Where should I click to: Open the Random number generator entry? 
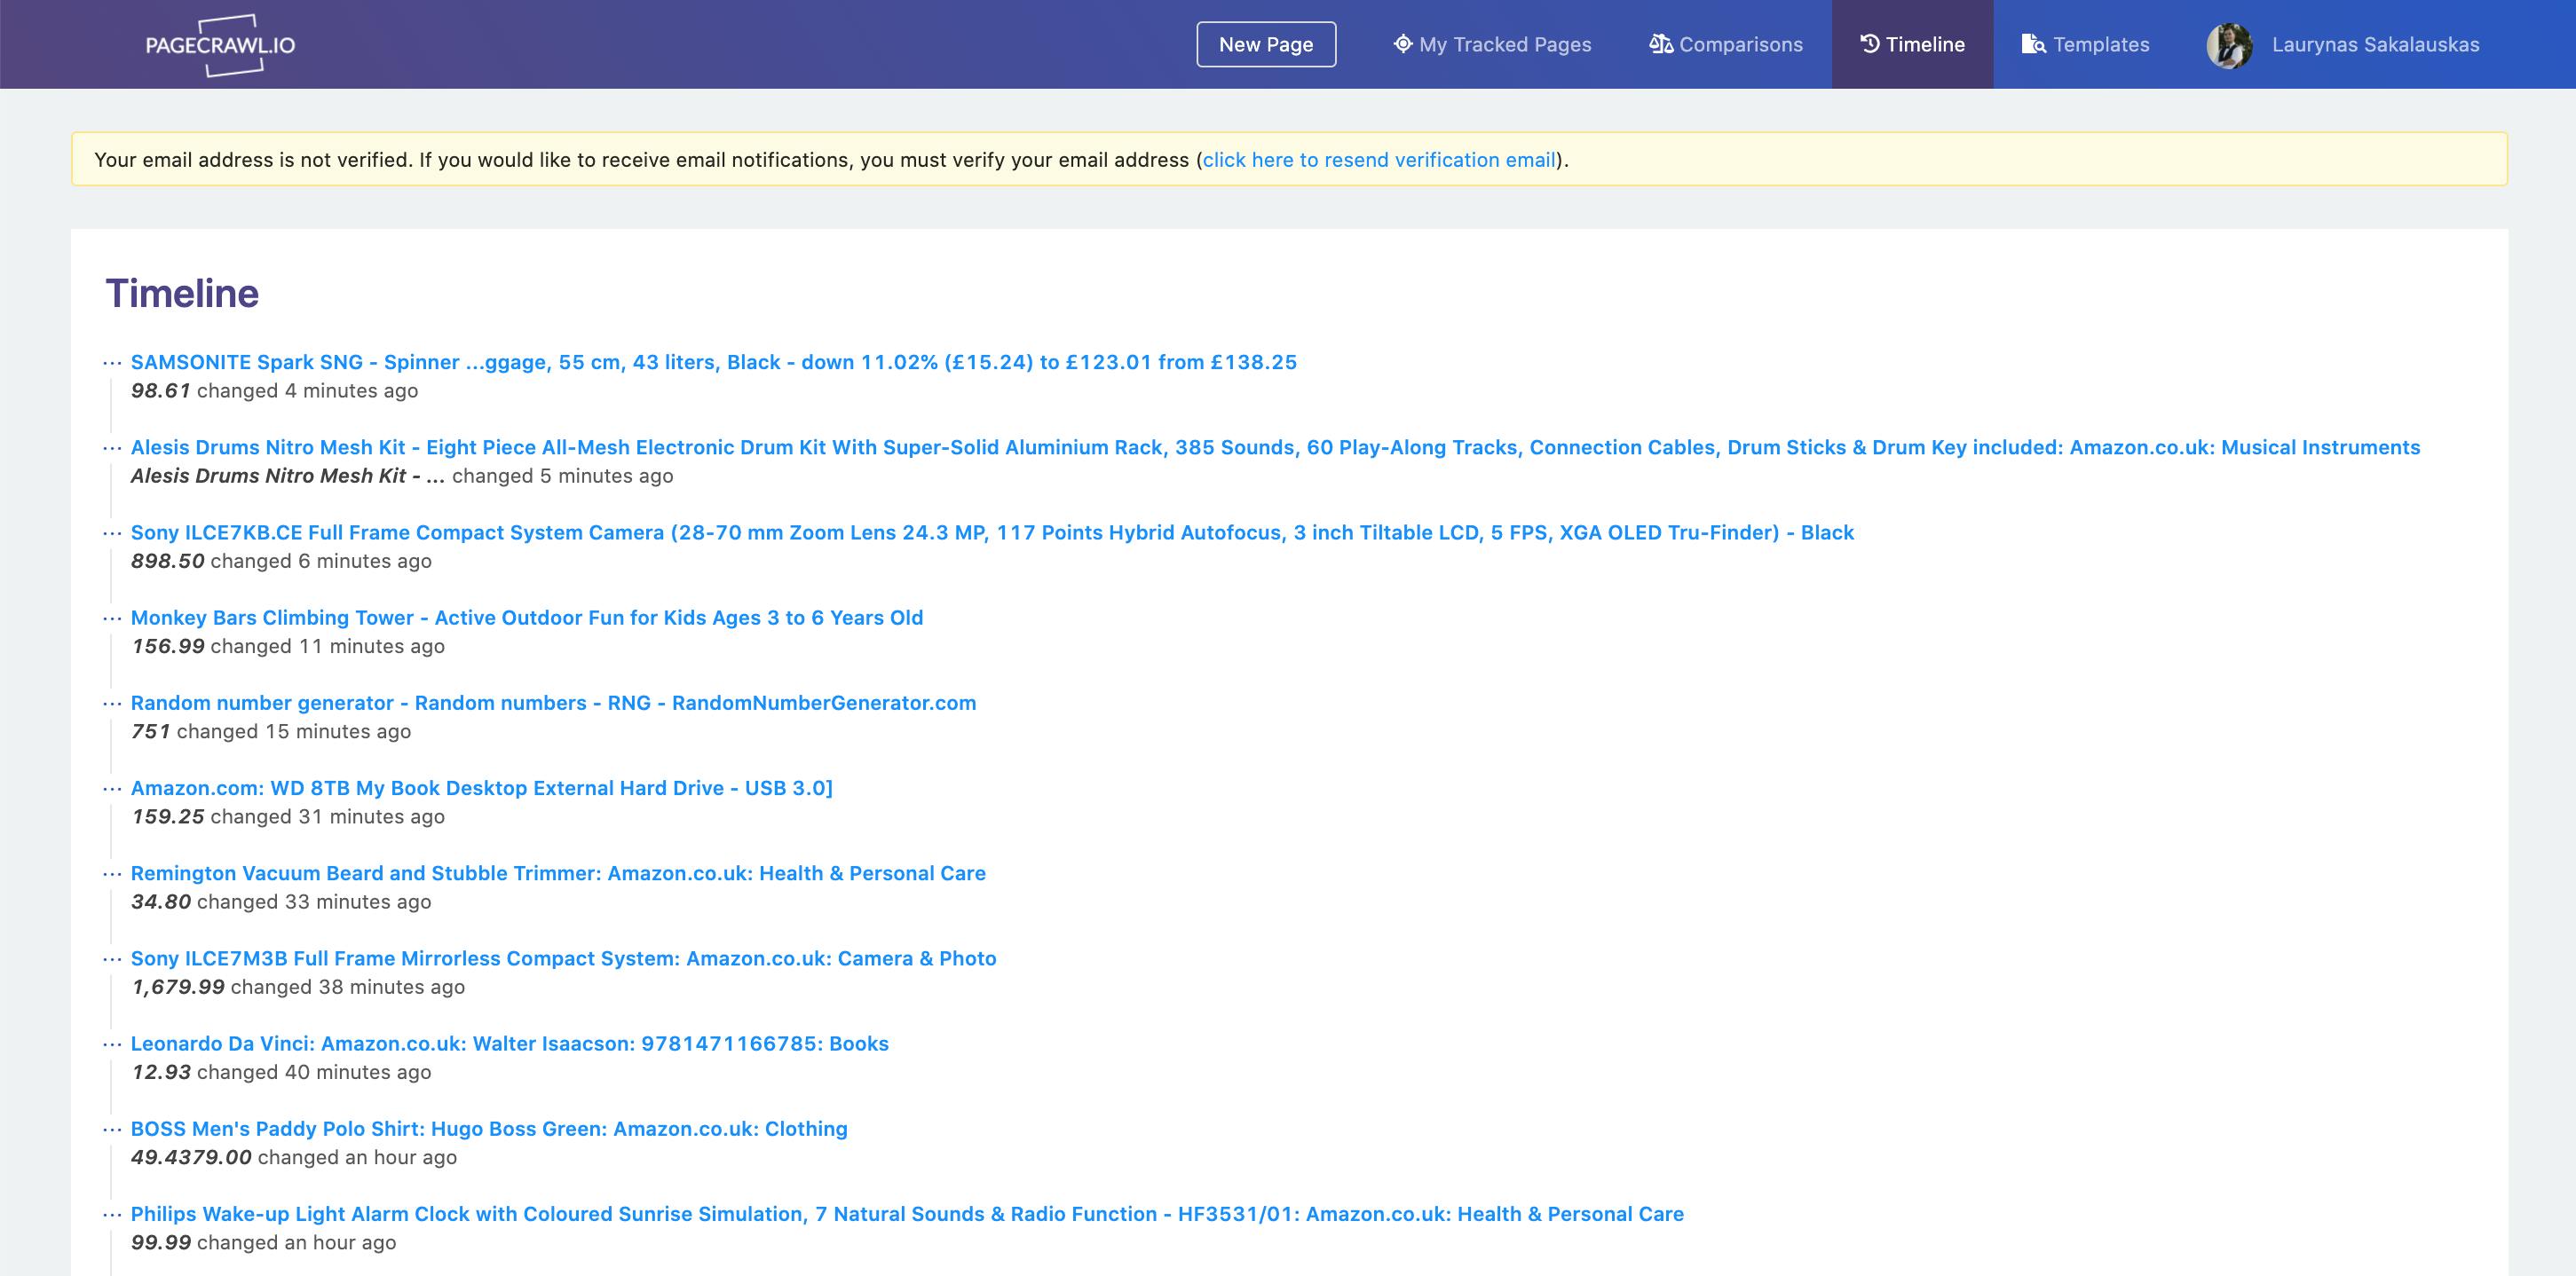553,702
